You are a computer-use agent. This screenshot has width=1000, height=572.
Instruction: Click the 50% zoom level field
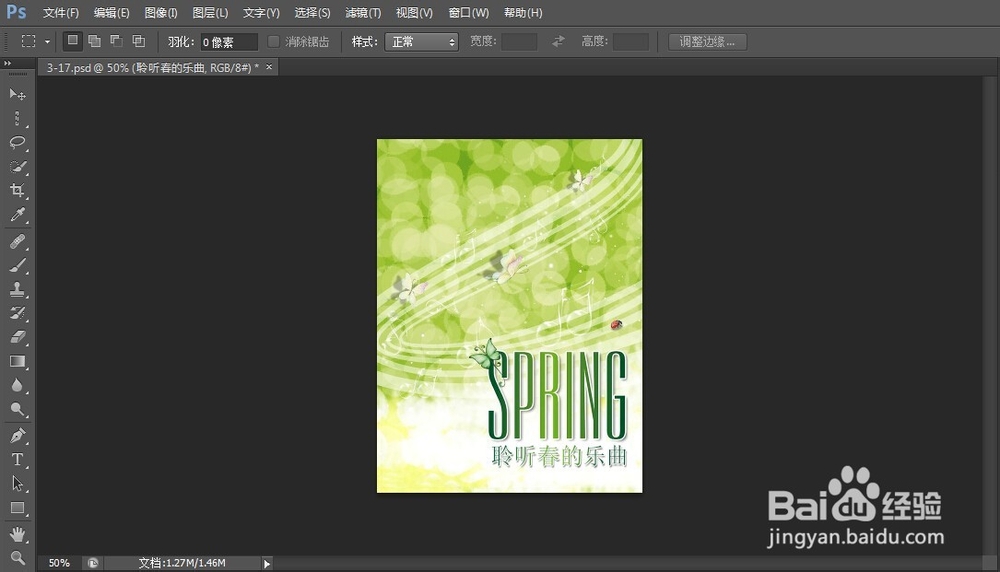tap(59, 563)
